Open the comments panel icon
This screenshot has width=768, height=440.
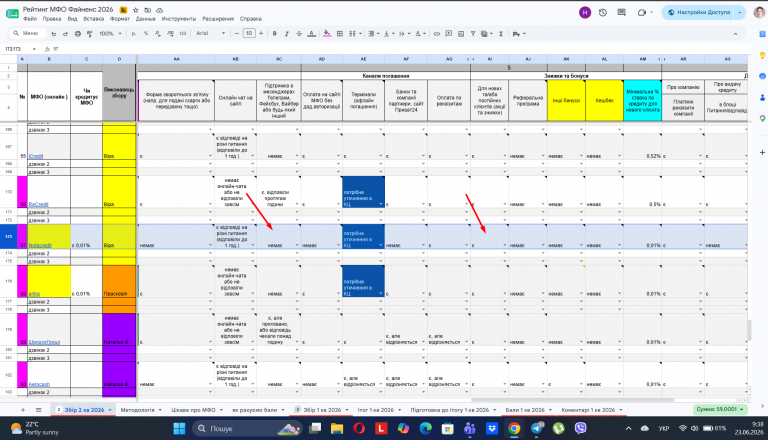[x=622, y=13]
